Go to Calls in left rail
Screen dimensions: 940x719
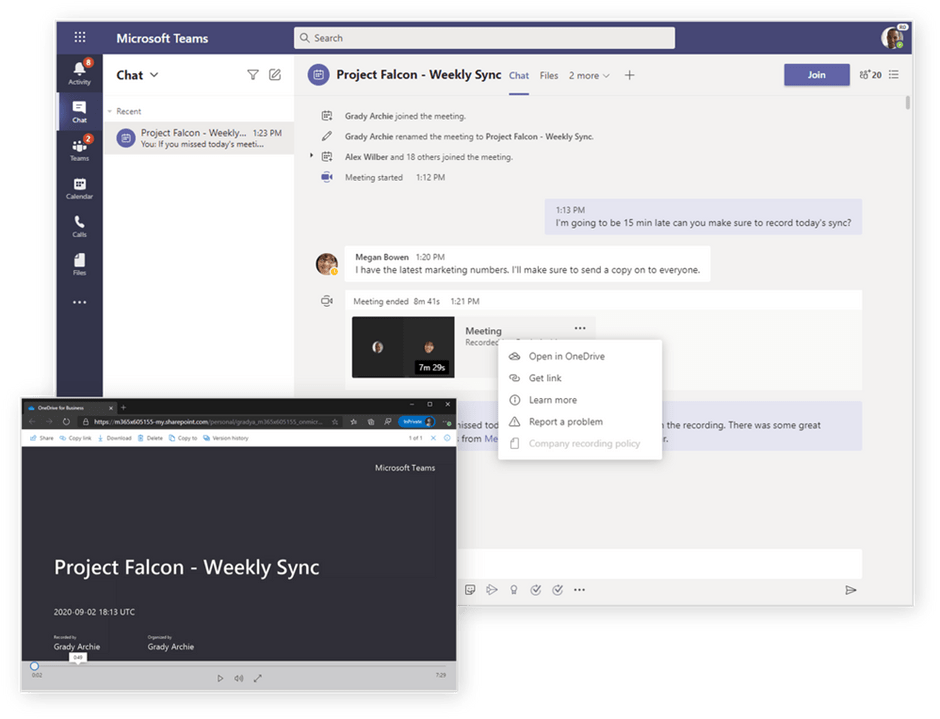79,226
